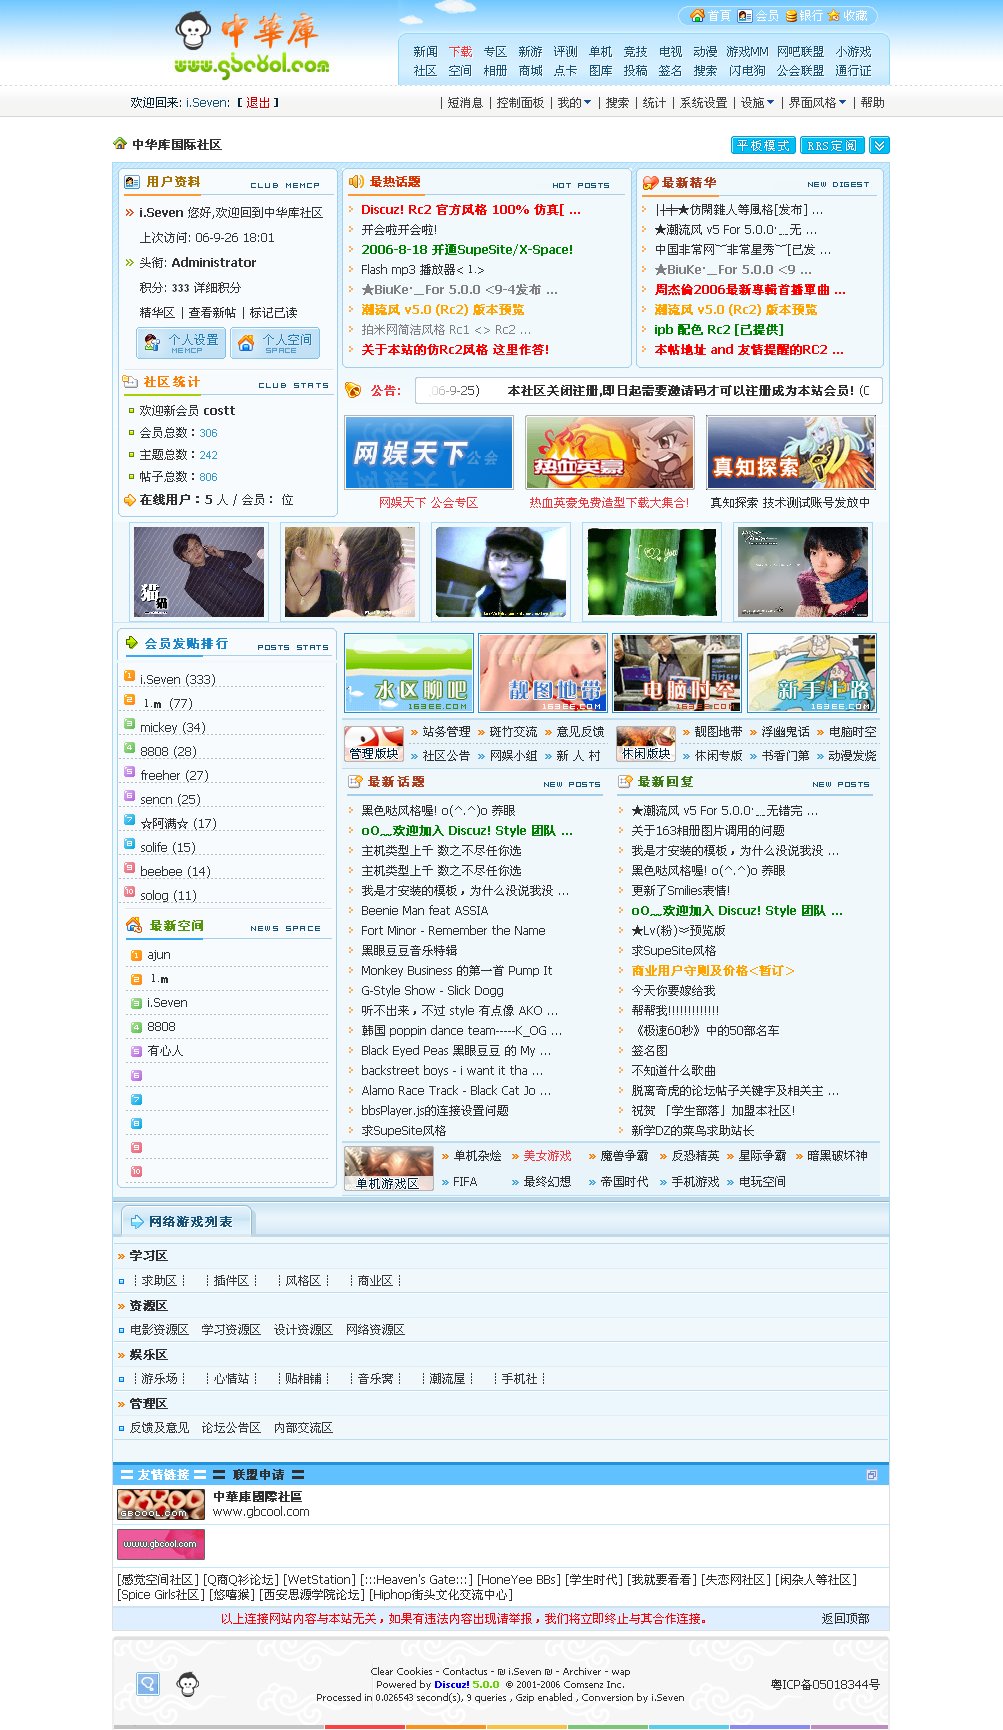The height and width of the screenshot is (1730, 1003).
Task: Open member i.Seven (333) ranking entry
Action: pyautogui.click(x=177, y=679)
